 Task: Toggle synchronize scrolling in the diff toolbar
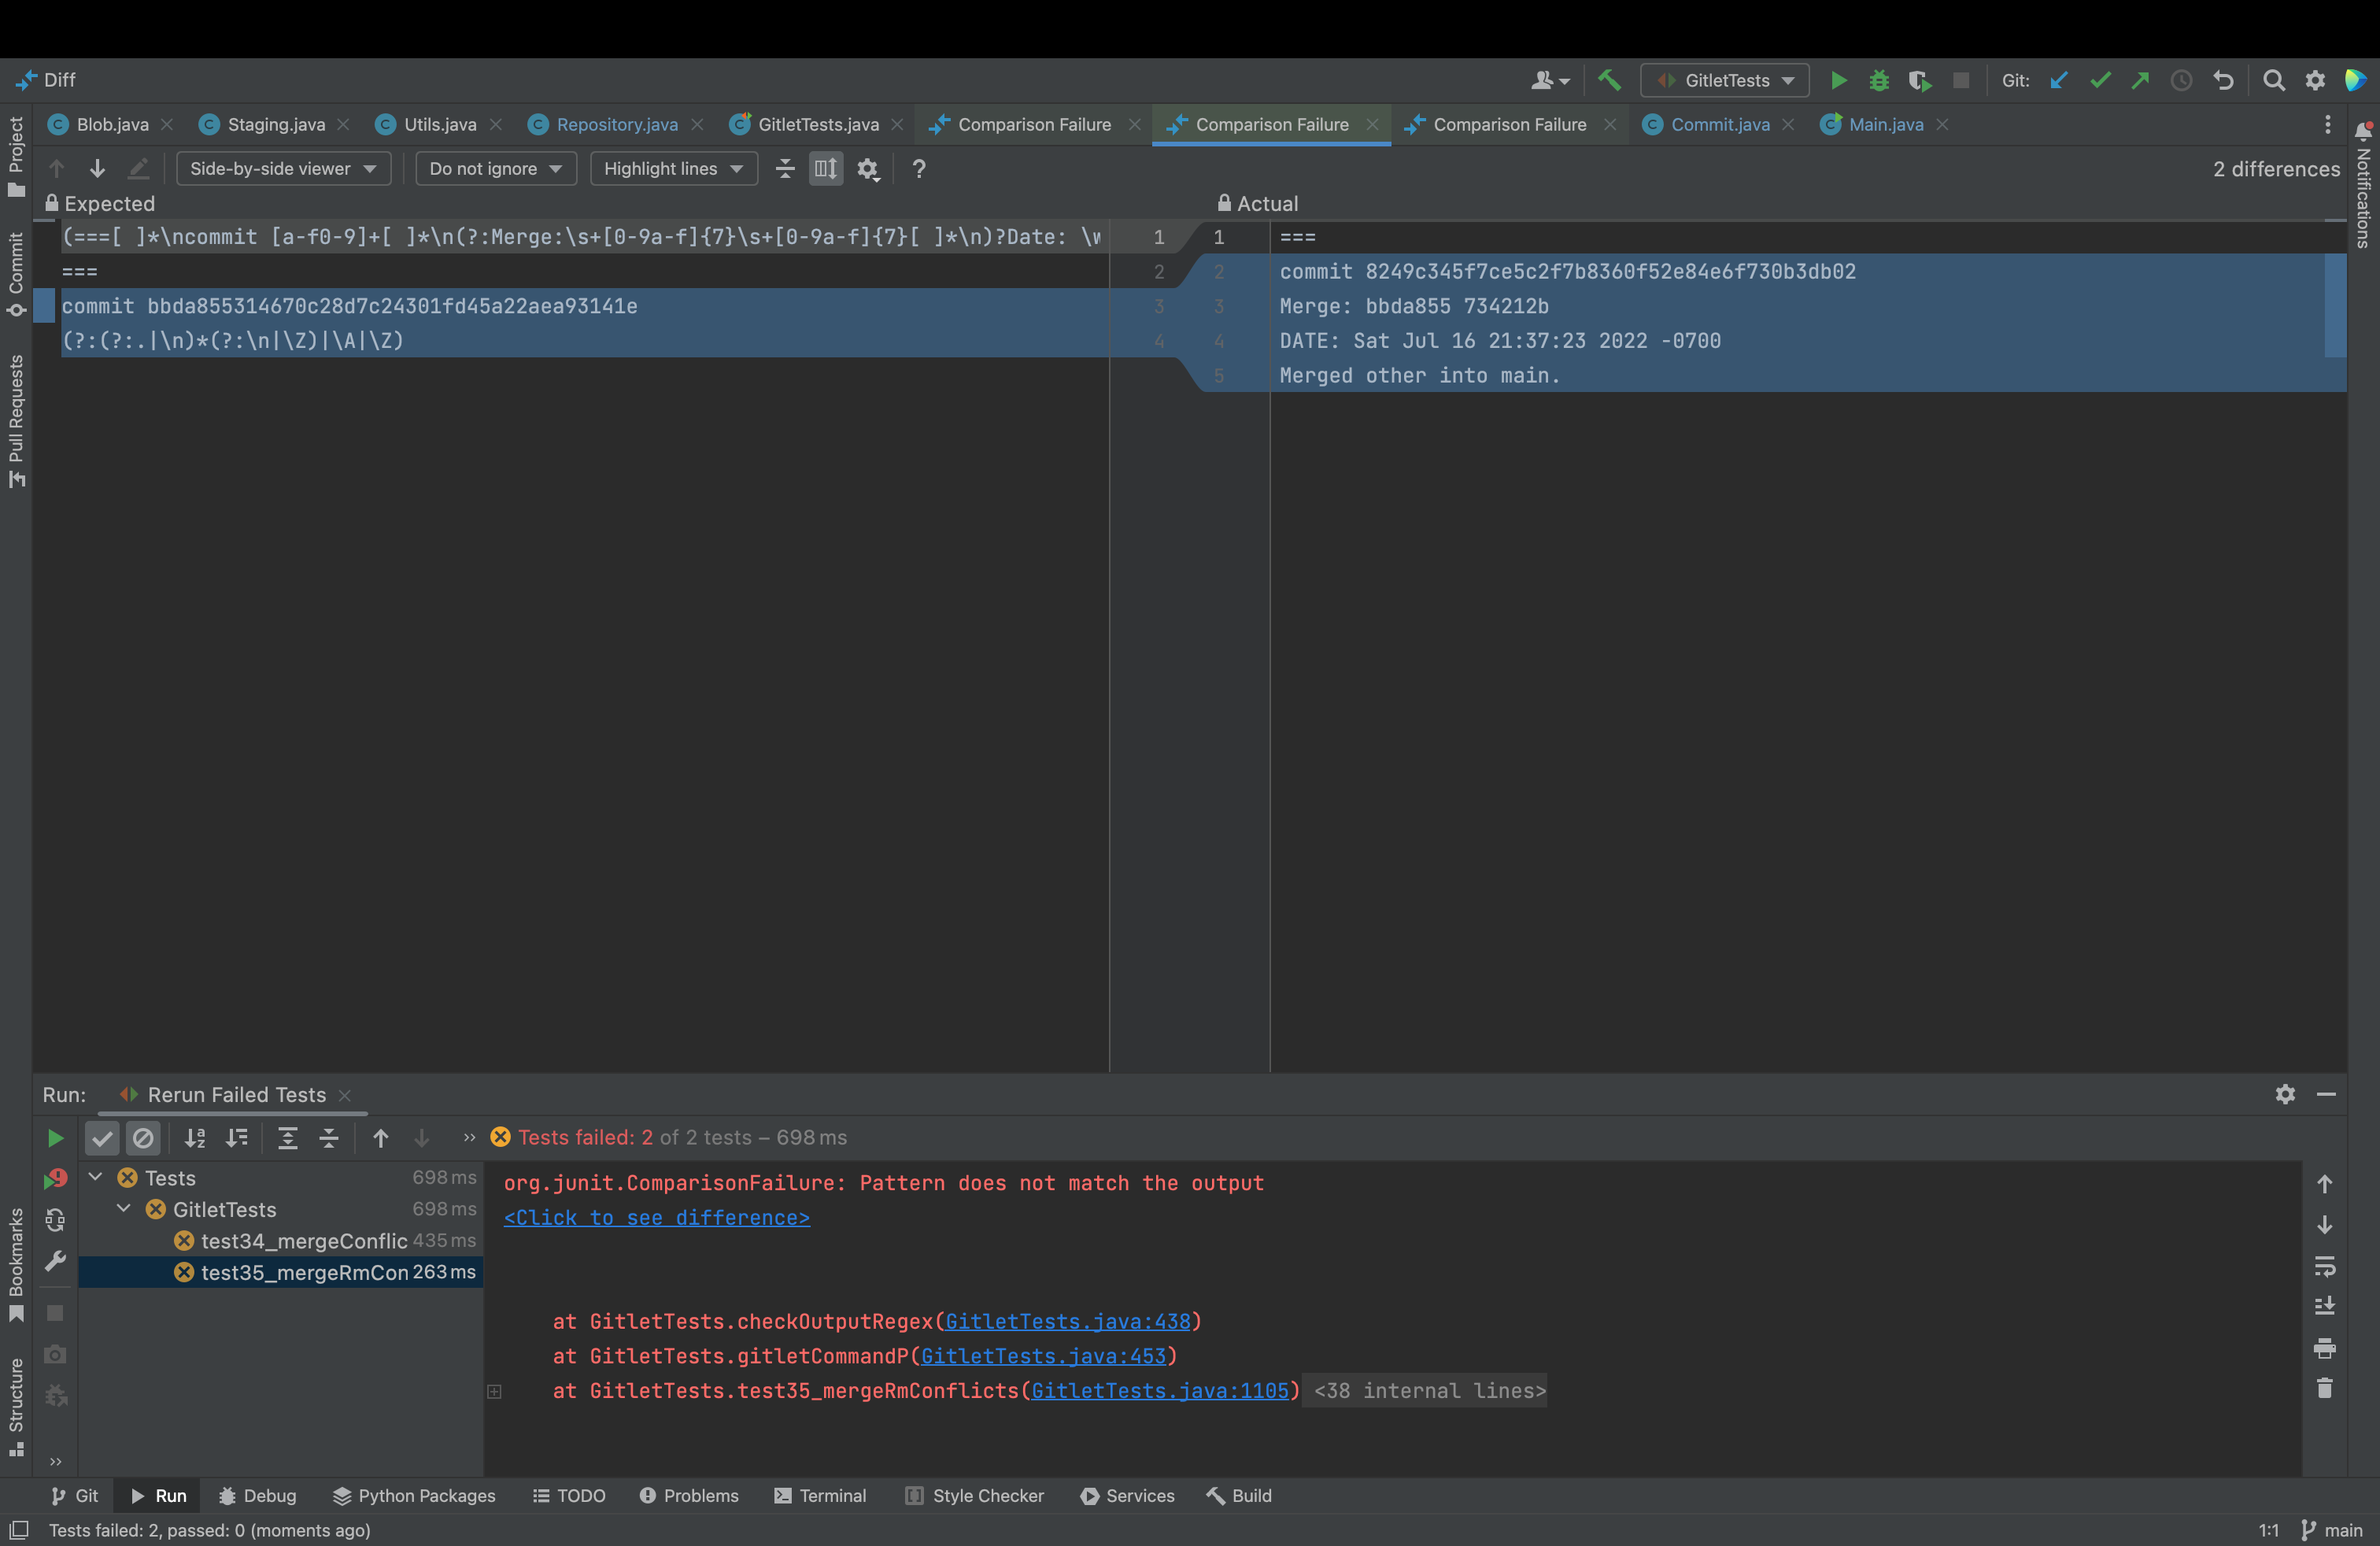[x=826, y=169]
